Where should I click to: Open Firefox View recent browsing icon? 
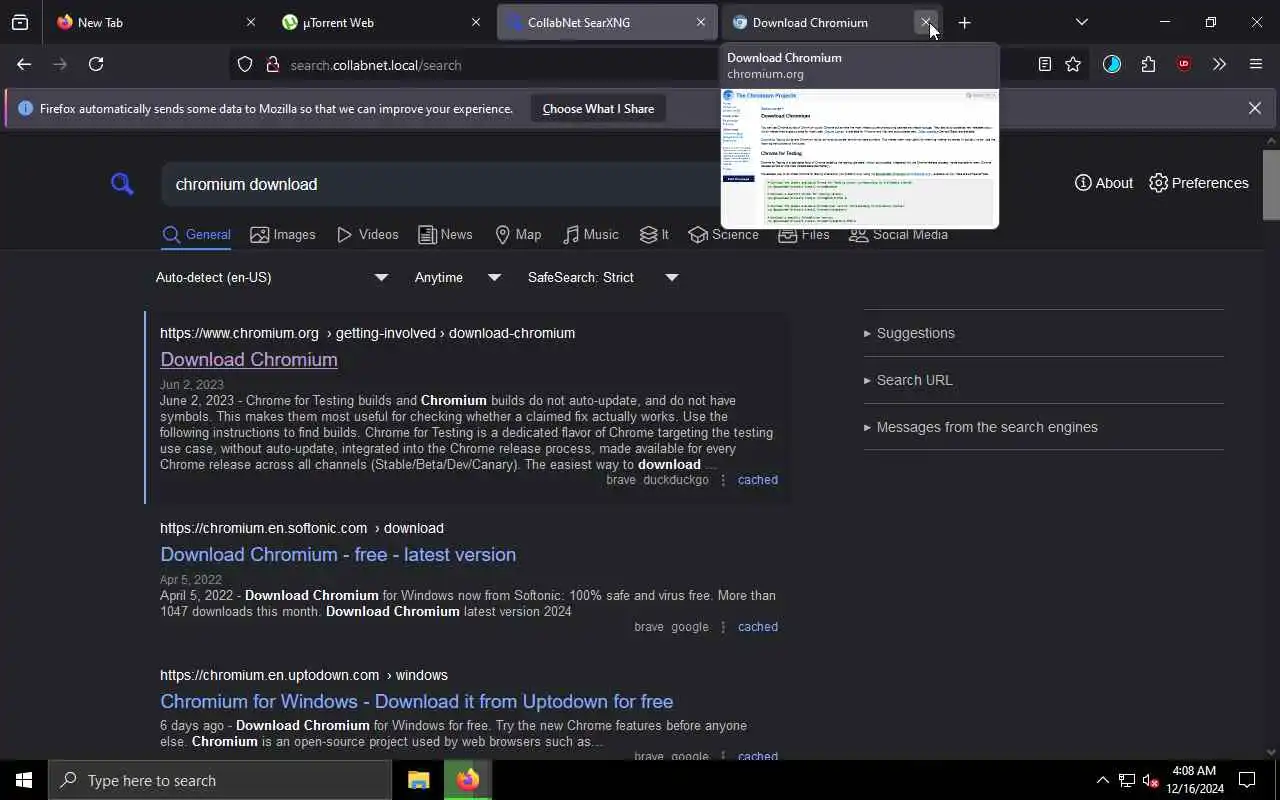pyautogui.click(x=20, y=22)
